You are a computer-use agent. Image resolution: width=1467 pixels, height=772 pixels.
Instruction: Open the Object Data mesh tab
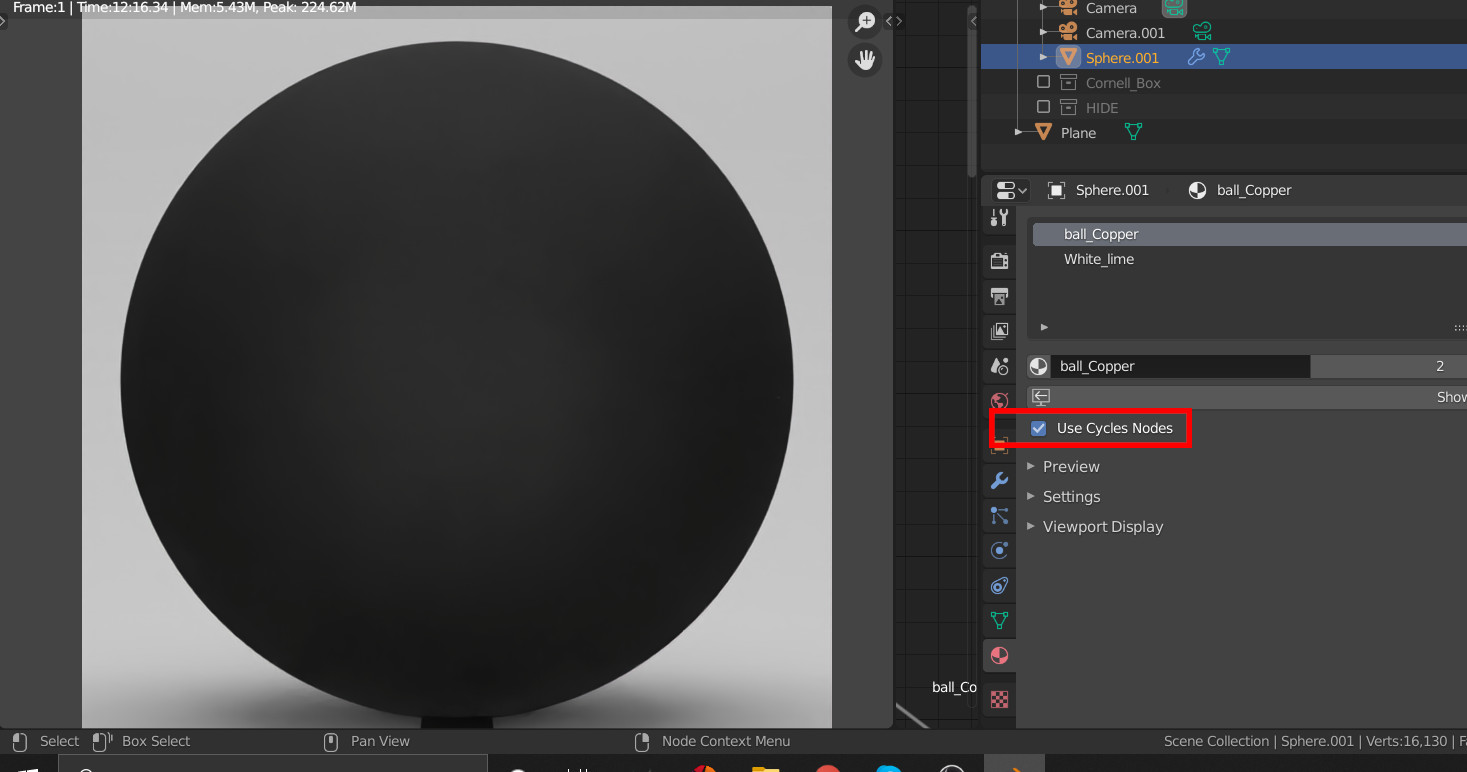tap(998, 620)
